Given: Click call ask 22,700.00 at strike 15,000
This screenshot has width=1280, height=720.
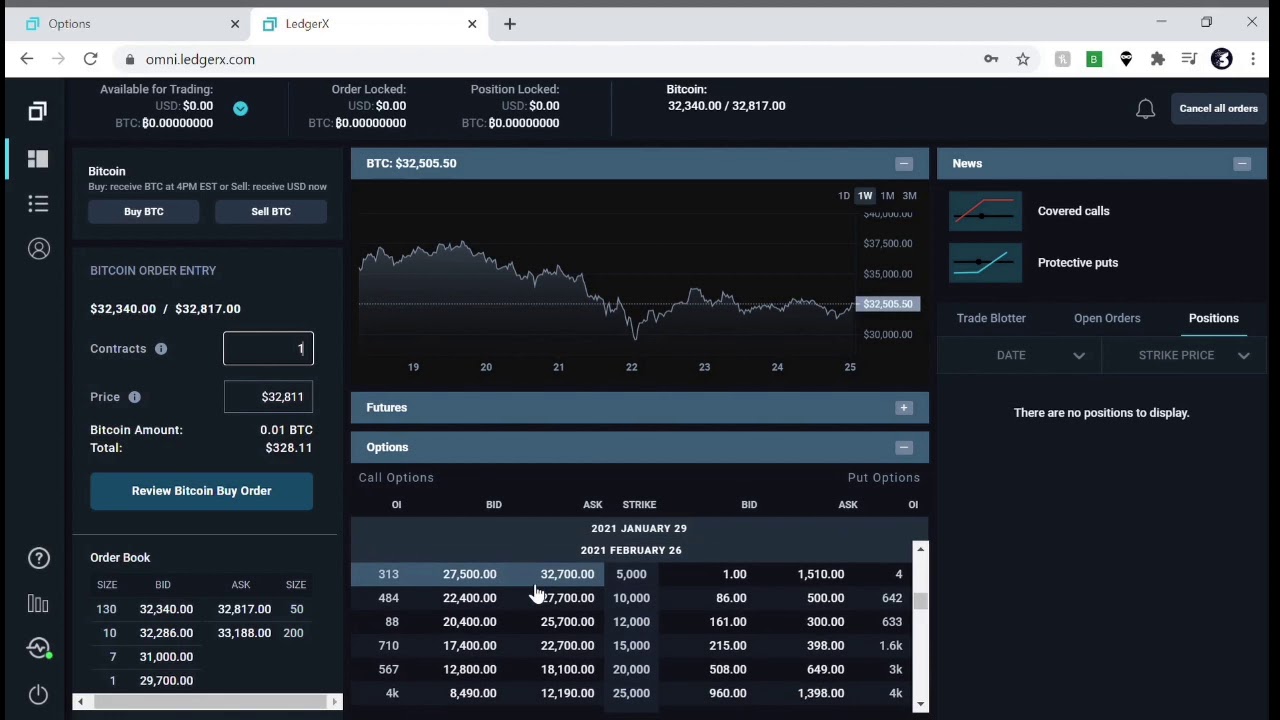Looking at the screenshot, I should coord(567,646).
